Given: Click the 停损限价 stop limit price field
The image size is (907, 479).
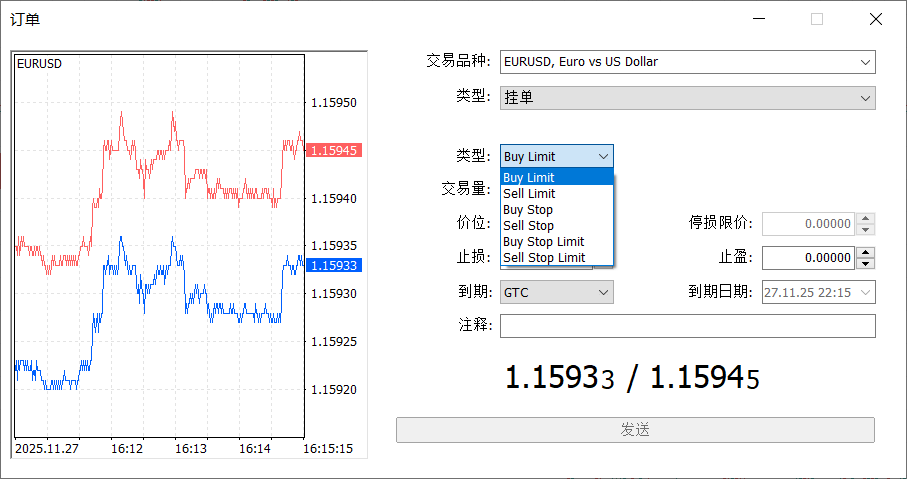Looking at the screenshot, I should point(808,224).
